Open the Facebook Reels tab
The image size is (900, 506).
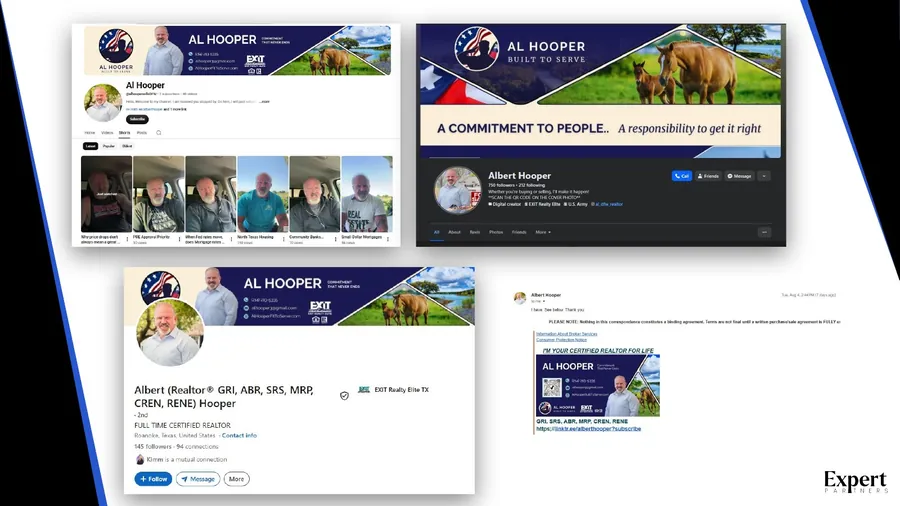click(x=475, y=232)
